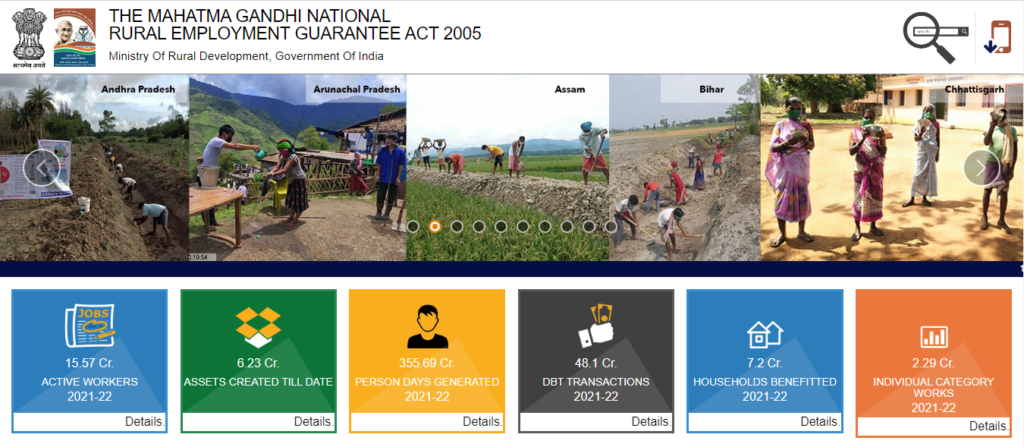Click the Bihar slide photo
Viewport: 1024px width, 447px height.
click(x=684, y=168)
